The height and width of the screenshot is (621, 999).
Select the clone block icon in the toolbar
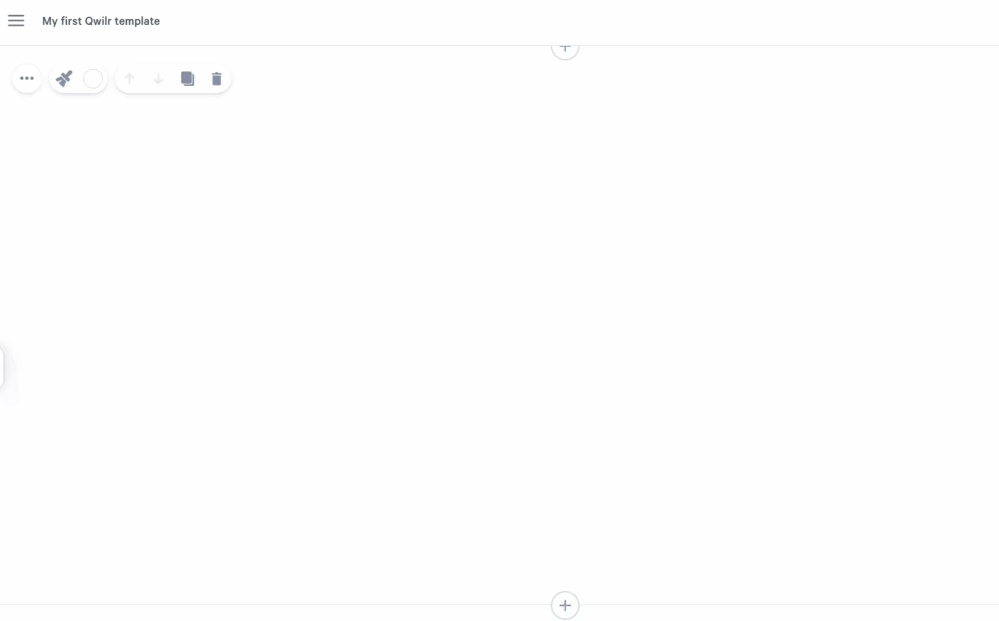click(187, 78)
